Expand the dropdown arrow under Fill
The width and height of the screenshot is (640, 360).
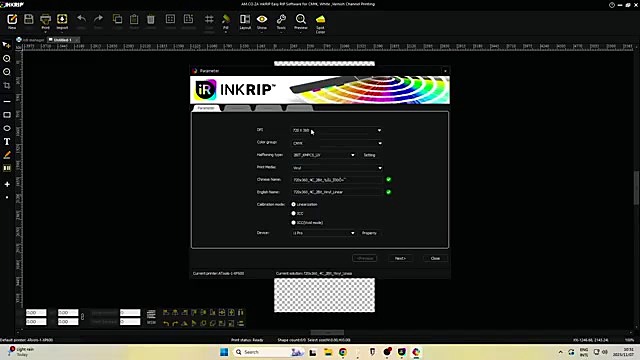pos(226,32)
